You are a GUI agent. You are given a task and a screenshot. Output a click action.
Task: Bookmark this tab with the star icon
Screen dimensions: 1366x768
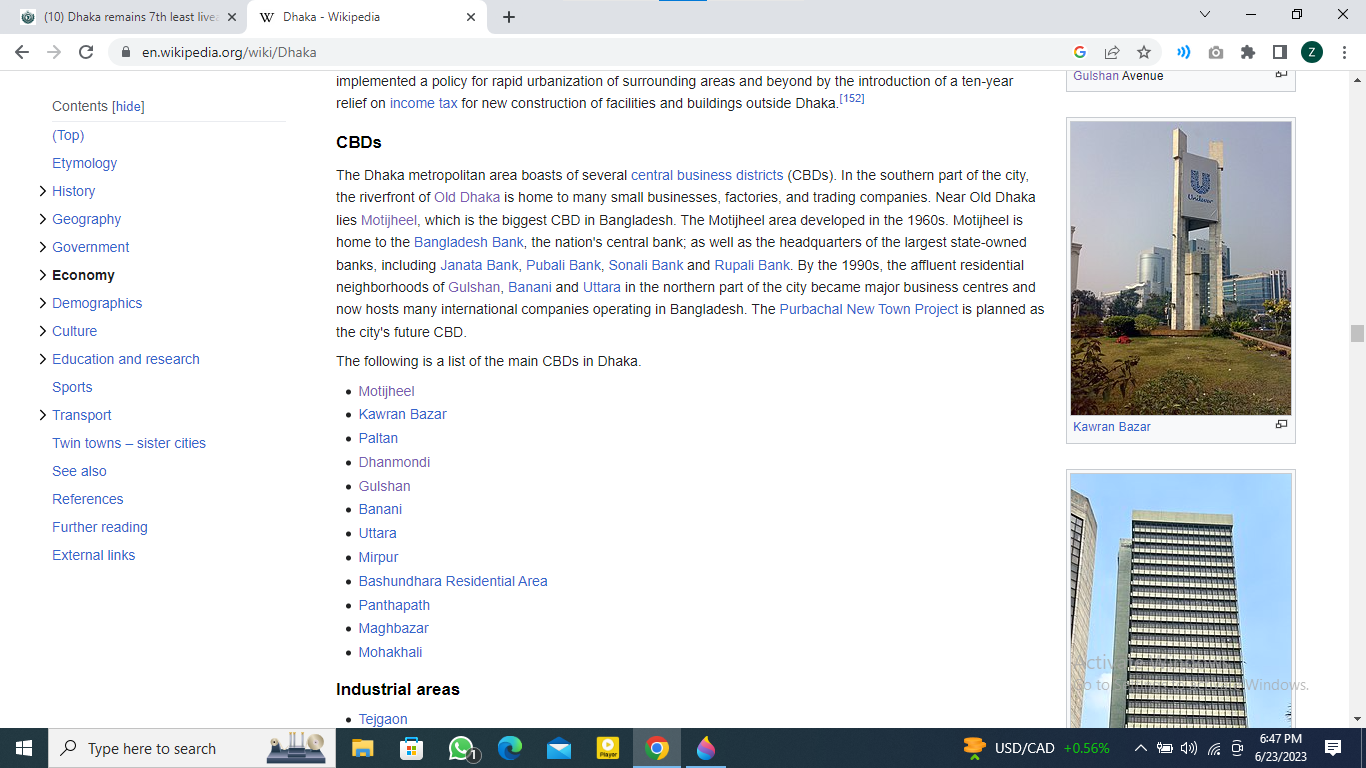click(x=1144, y=52)
